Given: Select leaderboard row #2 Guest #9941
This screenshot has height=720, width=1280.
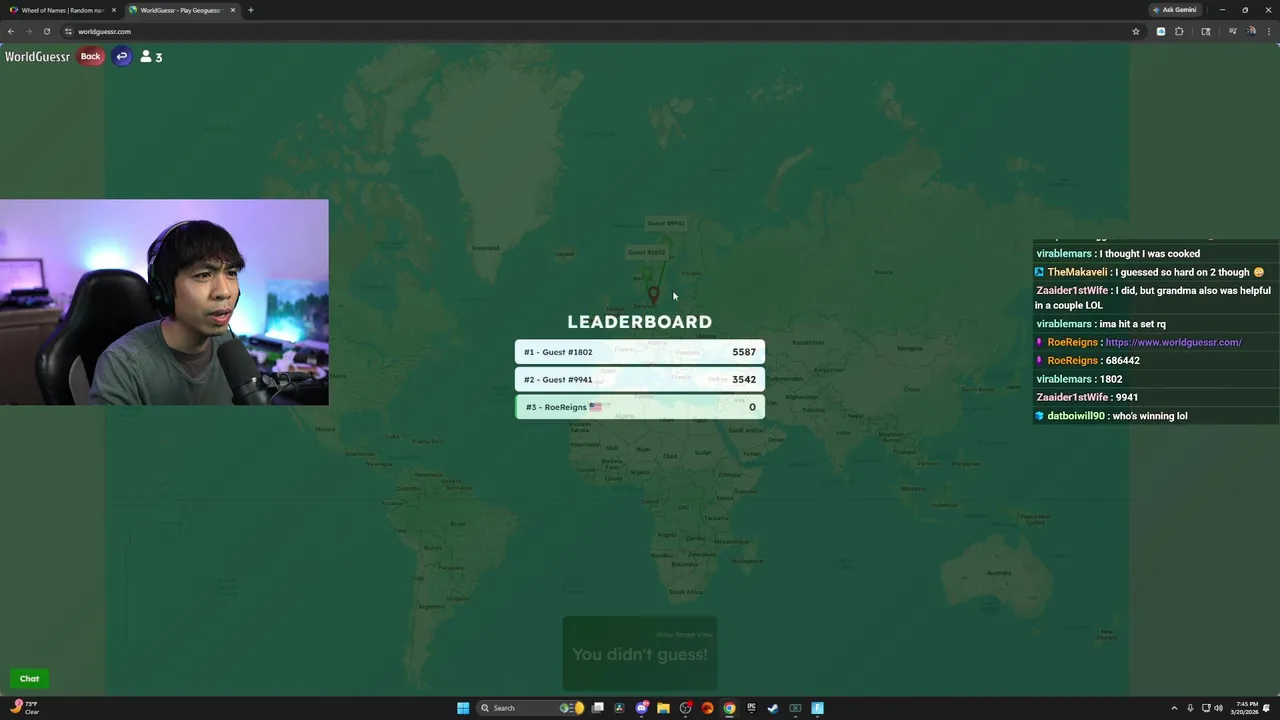Looking at the screenshot, I should [x=640, y=379].
